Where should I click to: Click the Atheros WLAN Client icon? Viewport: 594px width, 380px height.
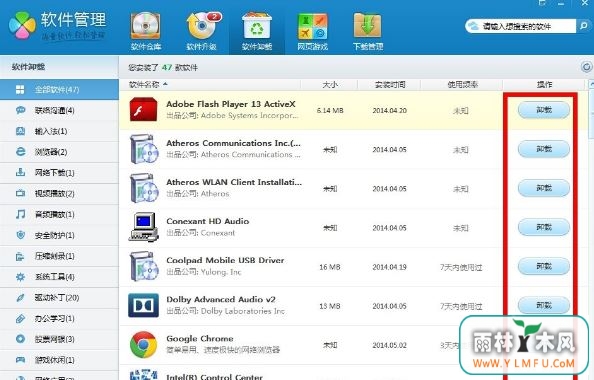[x=144, y=188]
